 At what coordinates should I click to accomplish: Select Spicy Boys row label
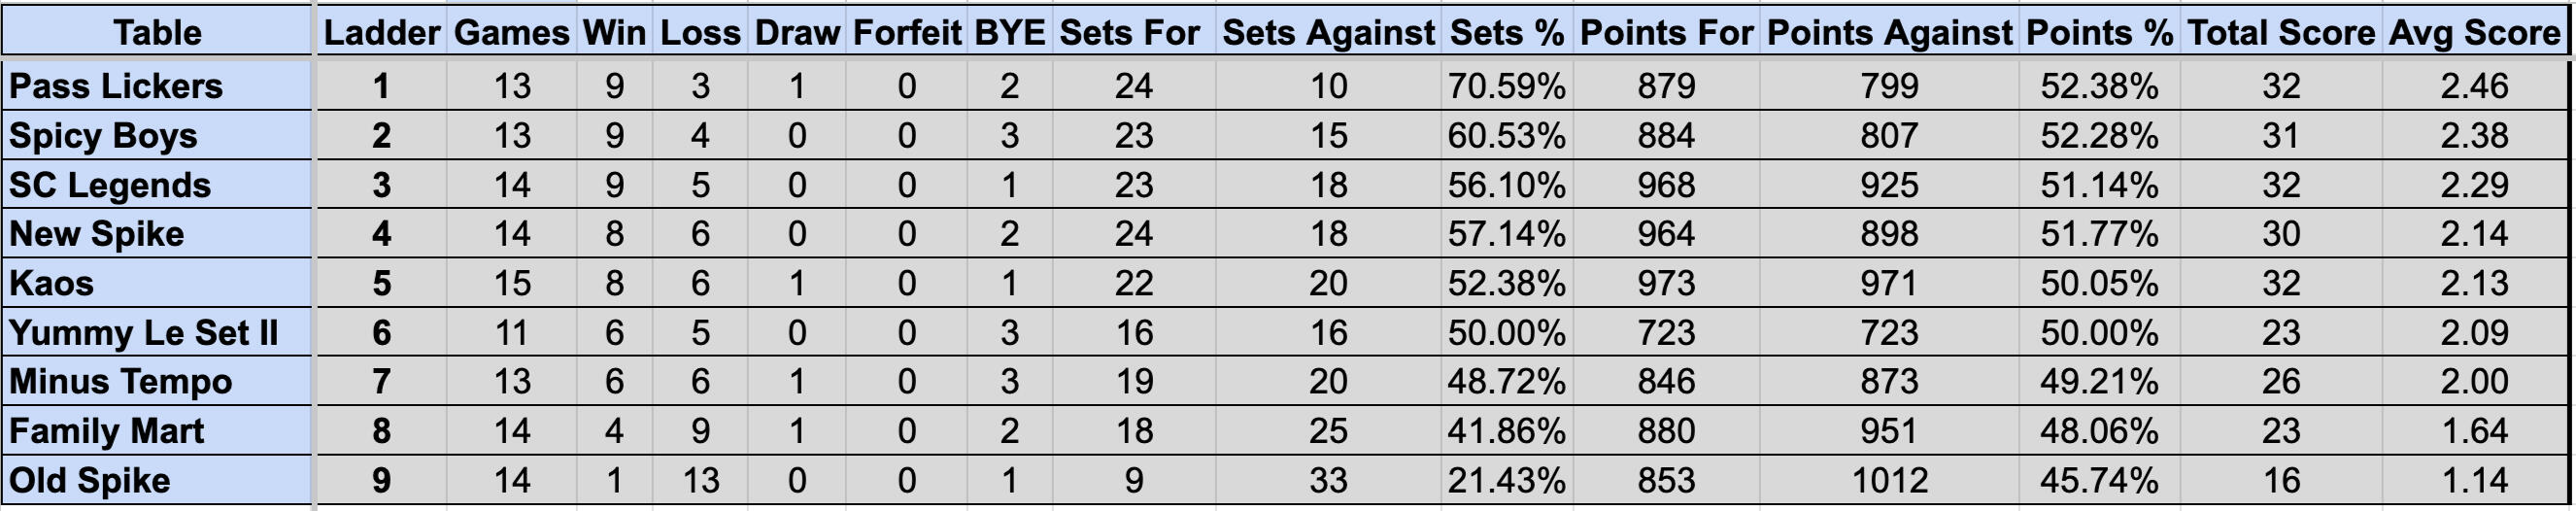[157, 135]
